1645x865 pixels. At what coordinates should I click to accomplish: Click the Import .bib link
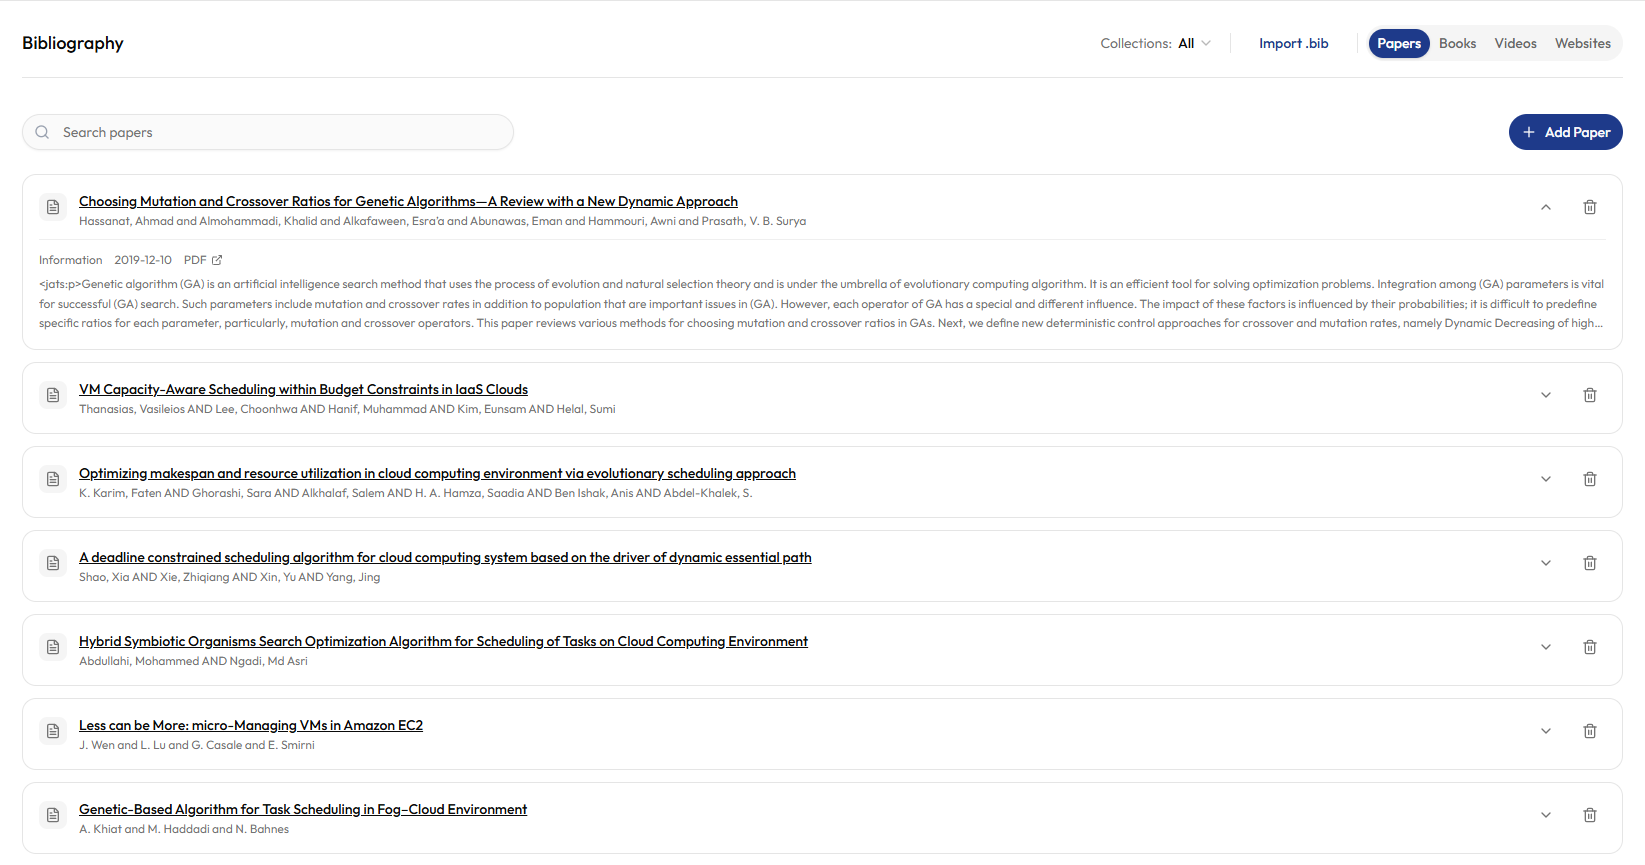point(1293,43)
